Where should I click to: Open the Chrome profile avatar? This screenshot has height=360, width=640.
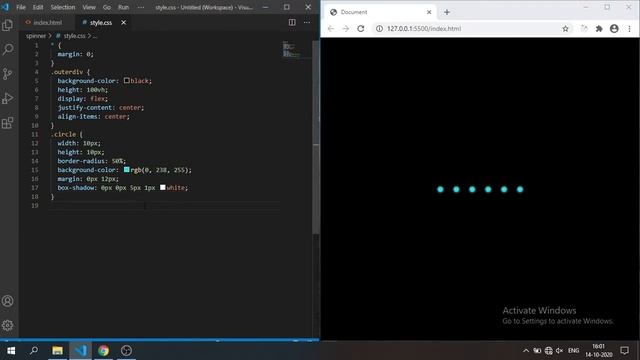click(x=614, y=29)
